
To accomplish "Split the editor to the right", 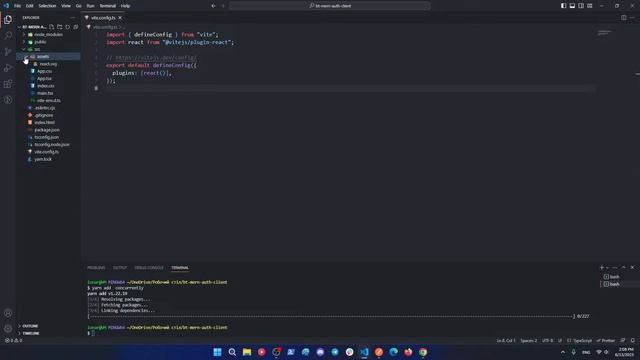I will (x=624, y=18).
